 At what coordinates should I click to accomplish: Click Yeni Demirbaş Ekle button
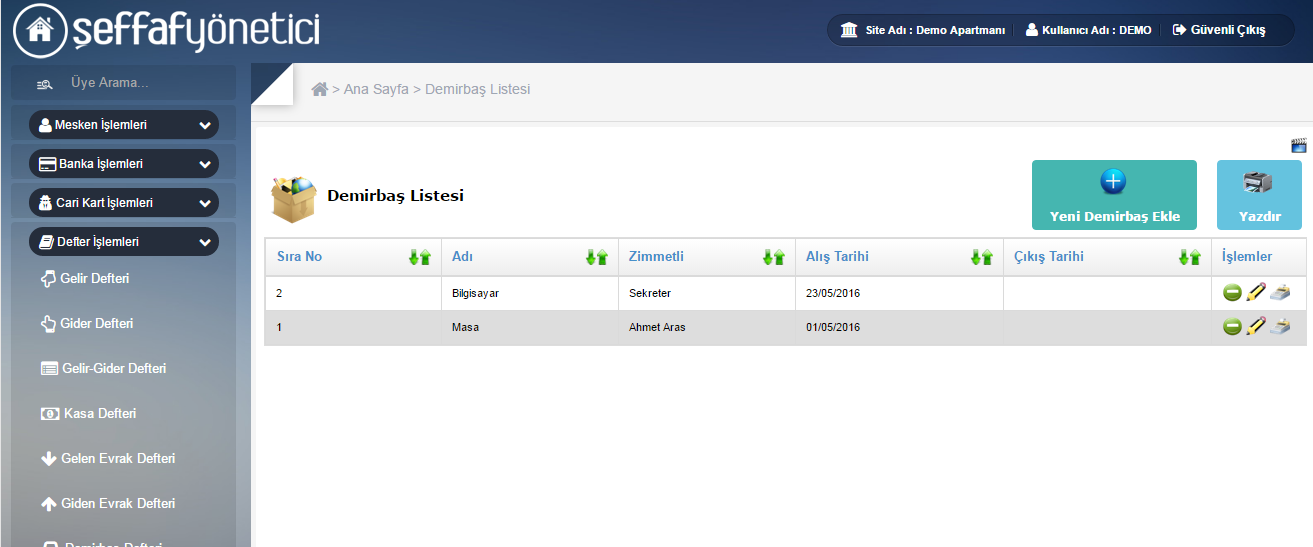pyautogui.click(x=1114, y=195)
